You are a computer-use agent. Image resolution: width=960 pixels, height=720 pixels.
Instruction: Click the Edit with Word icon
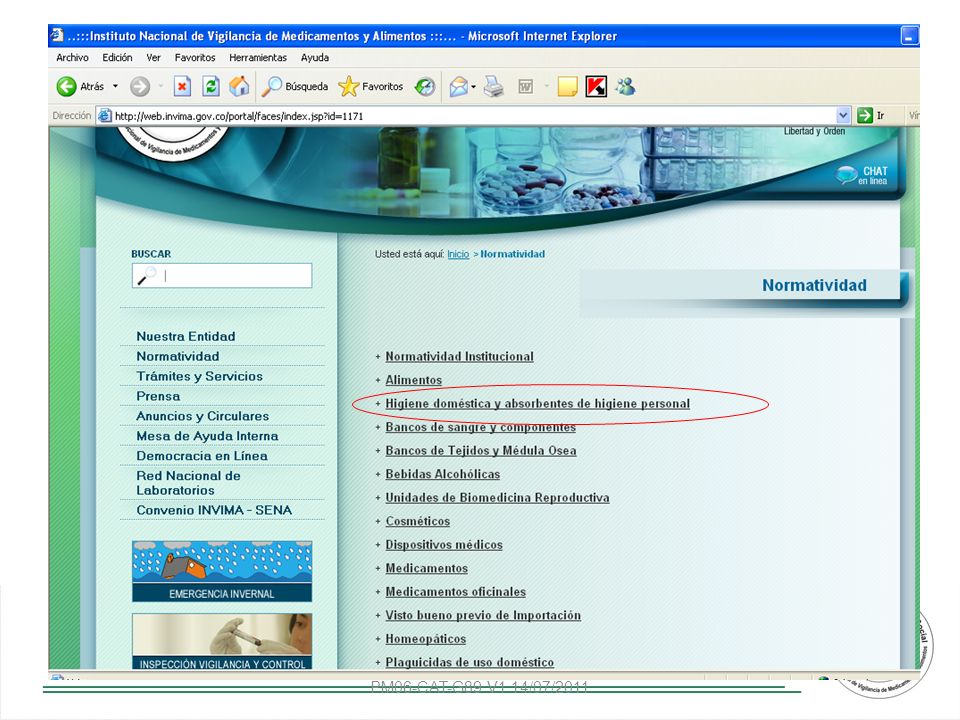525,86
